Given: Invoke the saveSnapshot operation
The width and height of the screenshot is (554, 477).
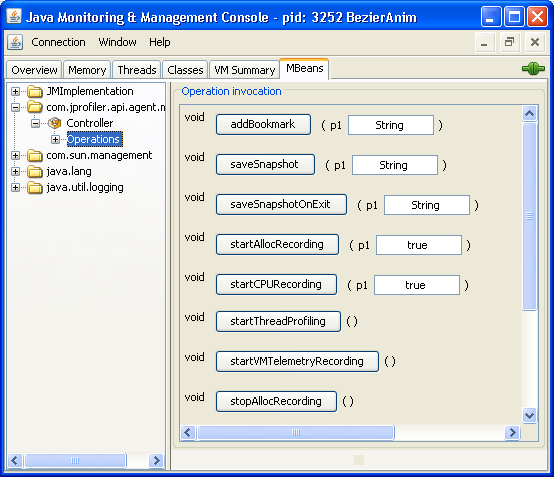Looking at the screenshot, I should coord(265,164).
